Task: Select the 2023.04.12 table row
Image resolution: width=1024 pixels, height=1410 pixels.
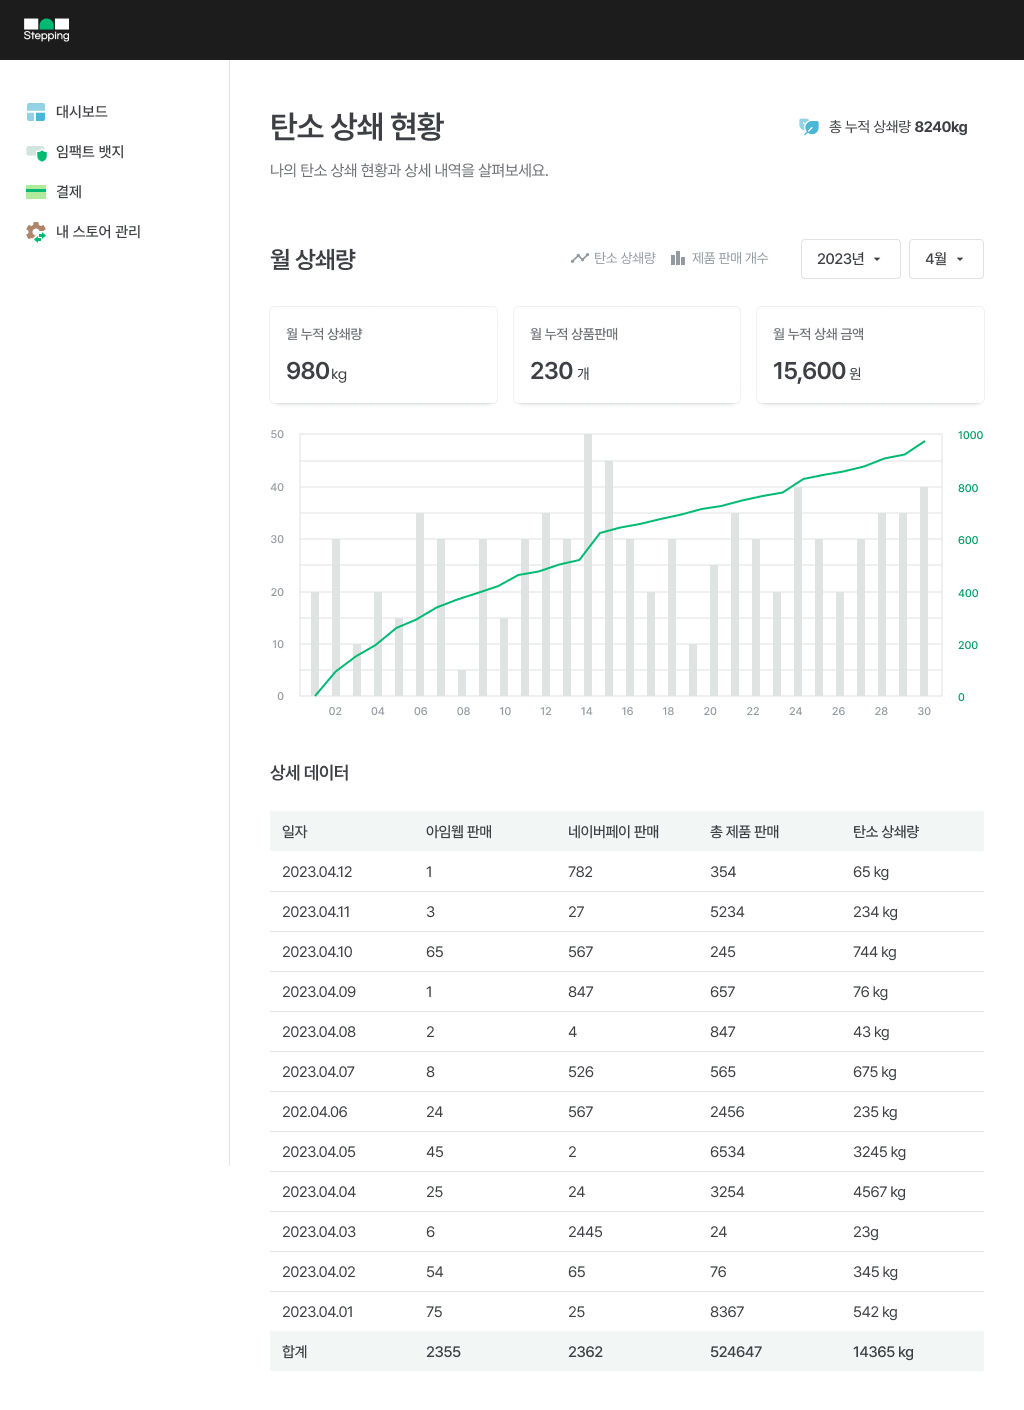Action: pos(626,872)
